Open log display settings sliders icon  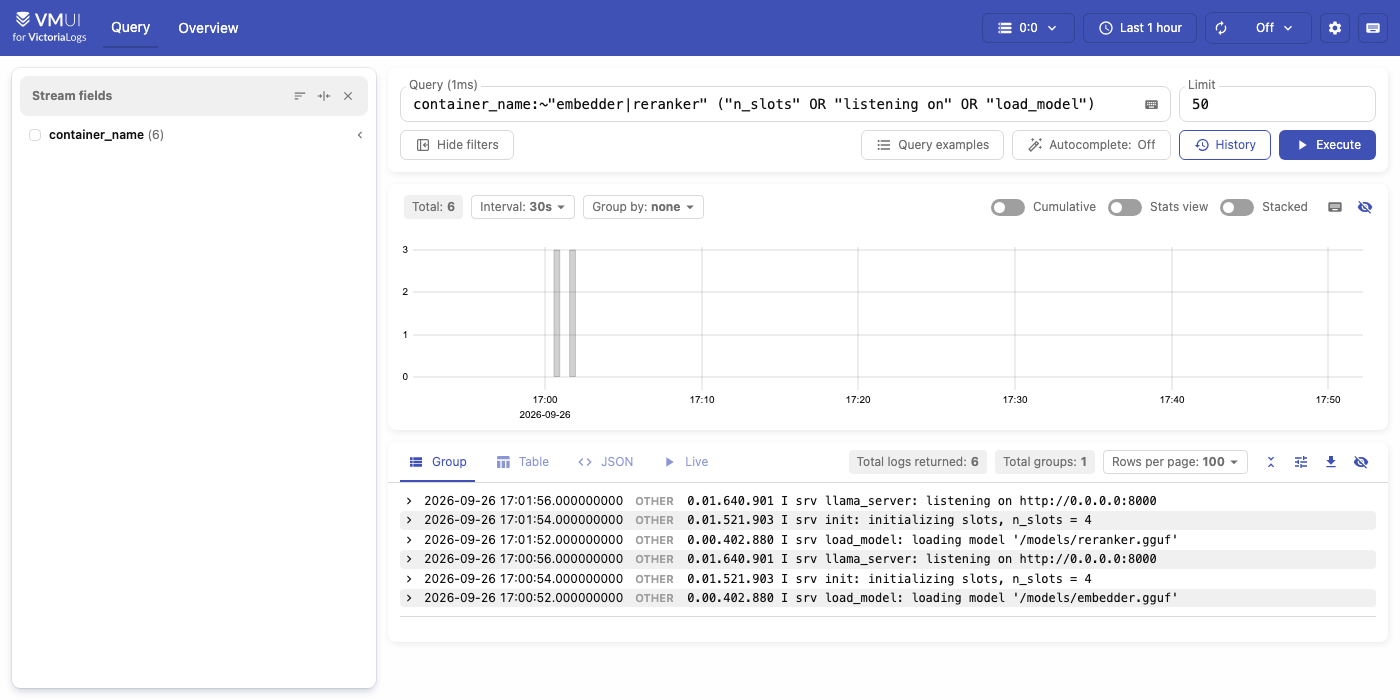1301,462
